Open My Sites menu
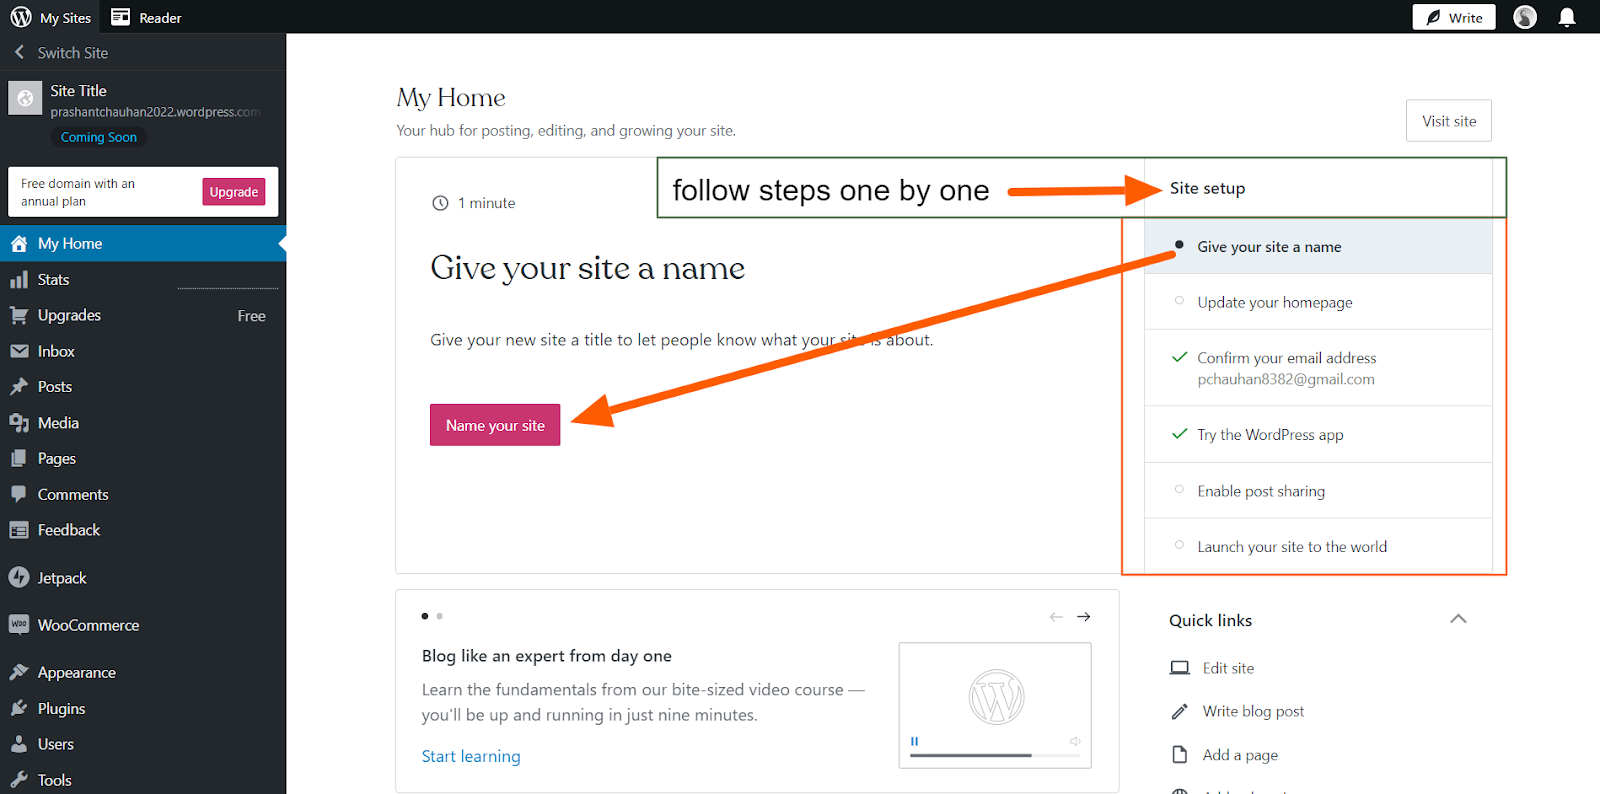Image resolution: width=1600 pixels, height=794 pixels. (x=51, y=17)
